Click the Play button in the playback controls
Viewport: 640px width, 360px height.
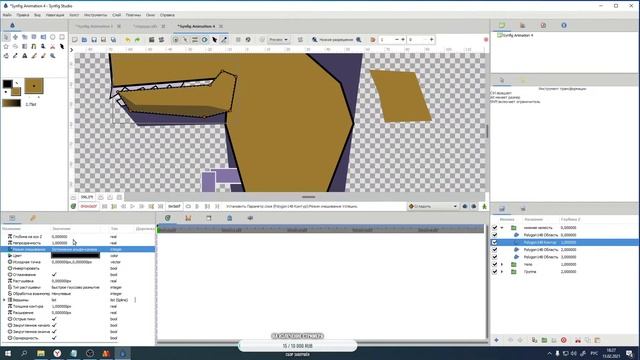click(133, 207)
